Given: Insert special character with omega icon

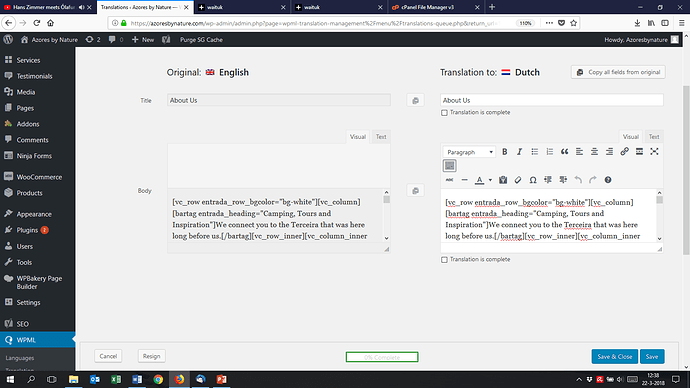Looking at the screenshot, I should click(x=532, y=180).
